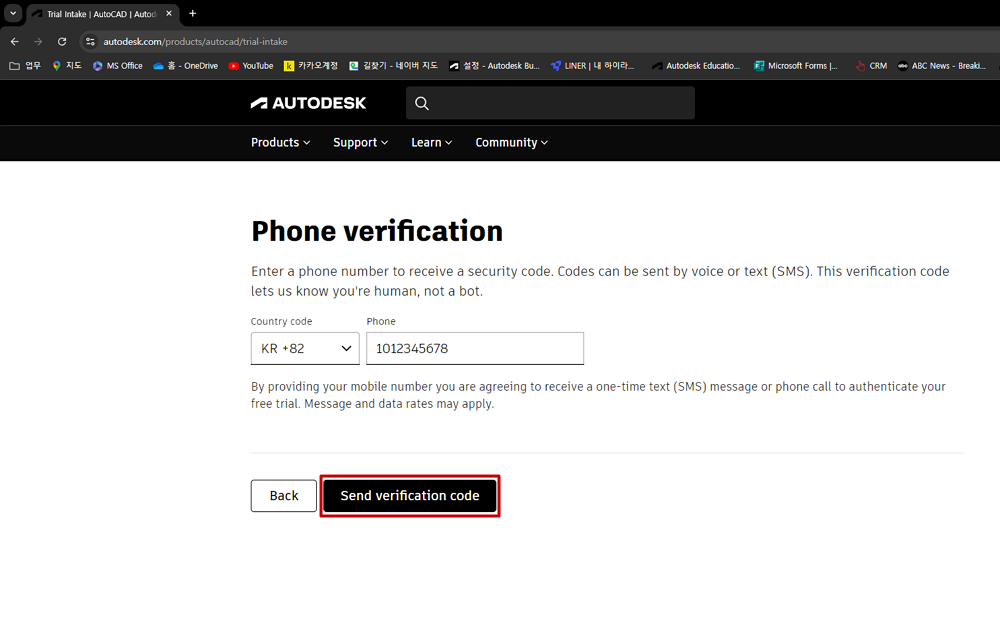The height and width of the screenshot is (617, 1000).
Task: Open the CRM bookmark
Action: pyautogui.click(x=871, y=66)
